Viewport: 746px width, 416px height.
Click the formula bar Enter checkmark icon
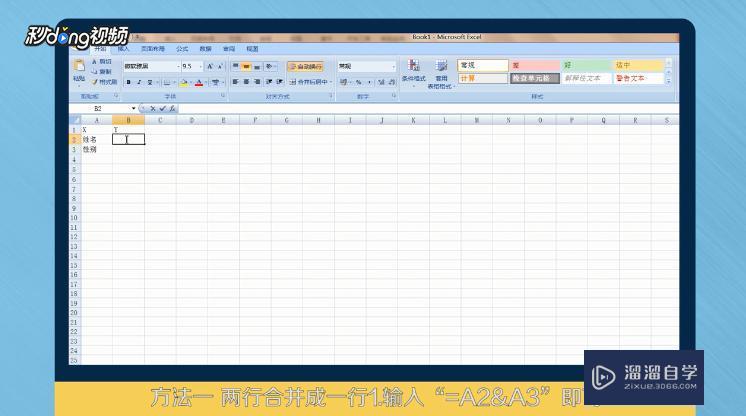[163, 109]
